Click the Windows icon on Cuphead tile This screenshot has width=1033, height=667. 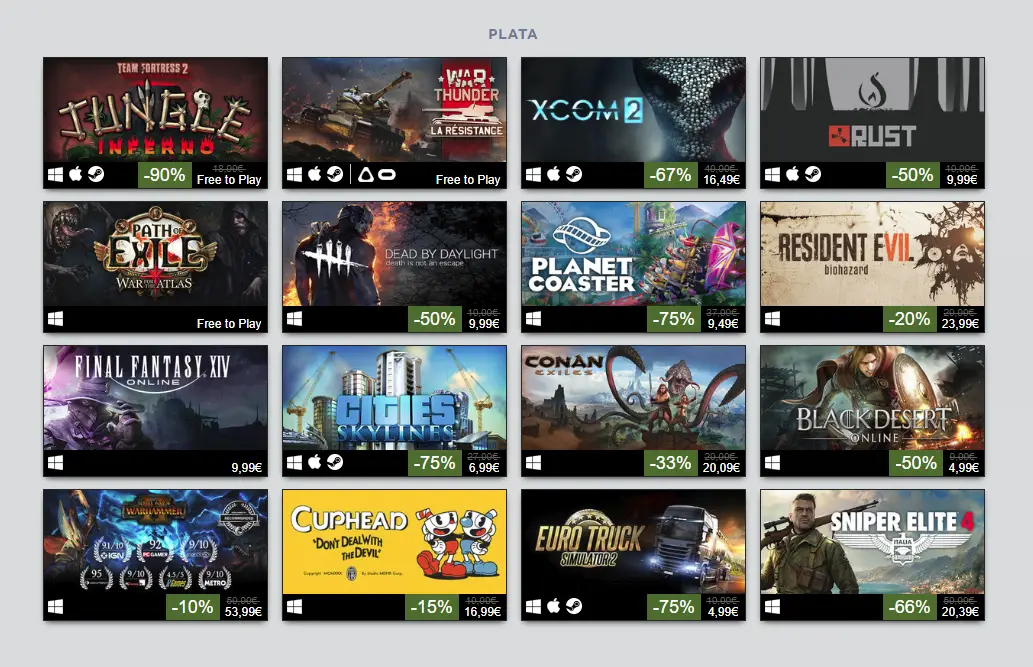pos(294,606)
